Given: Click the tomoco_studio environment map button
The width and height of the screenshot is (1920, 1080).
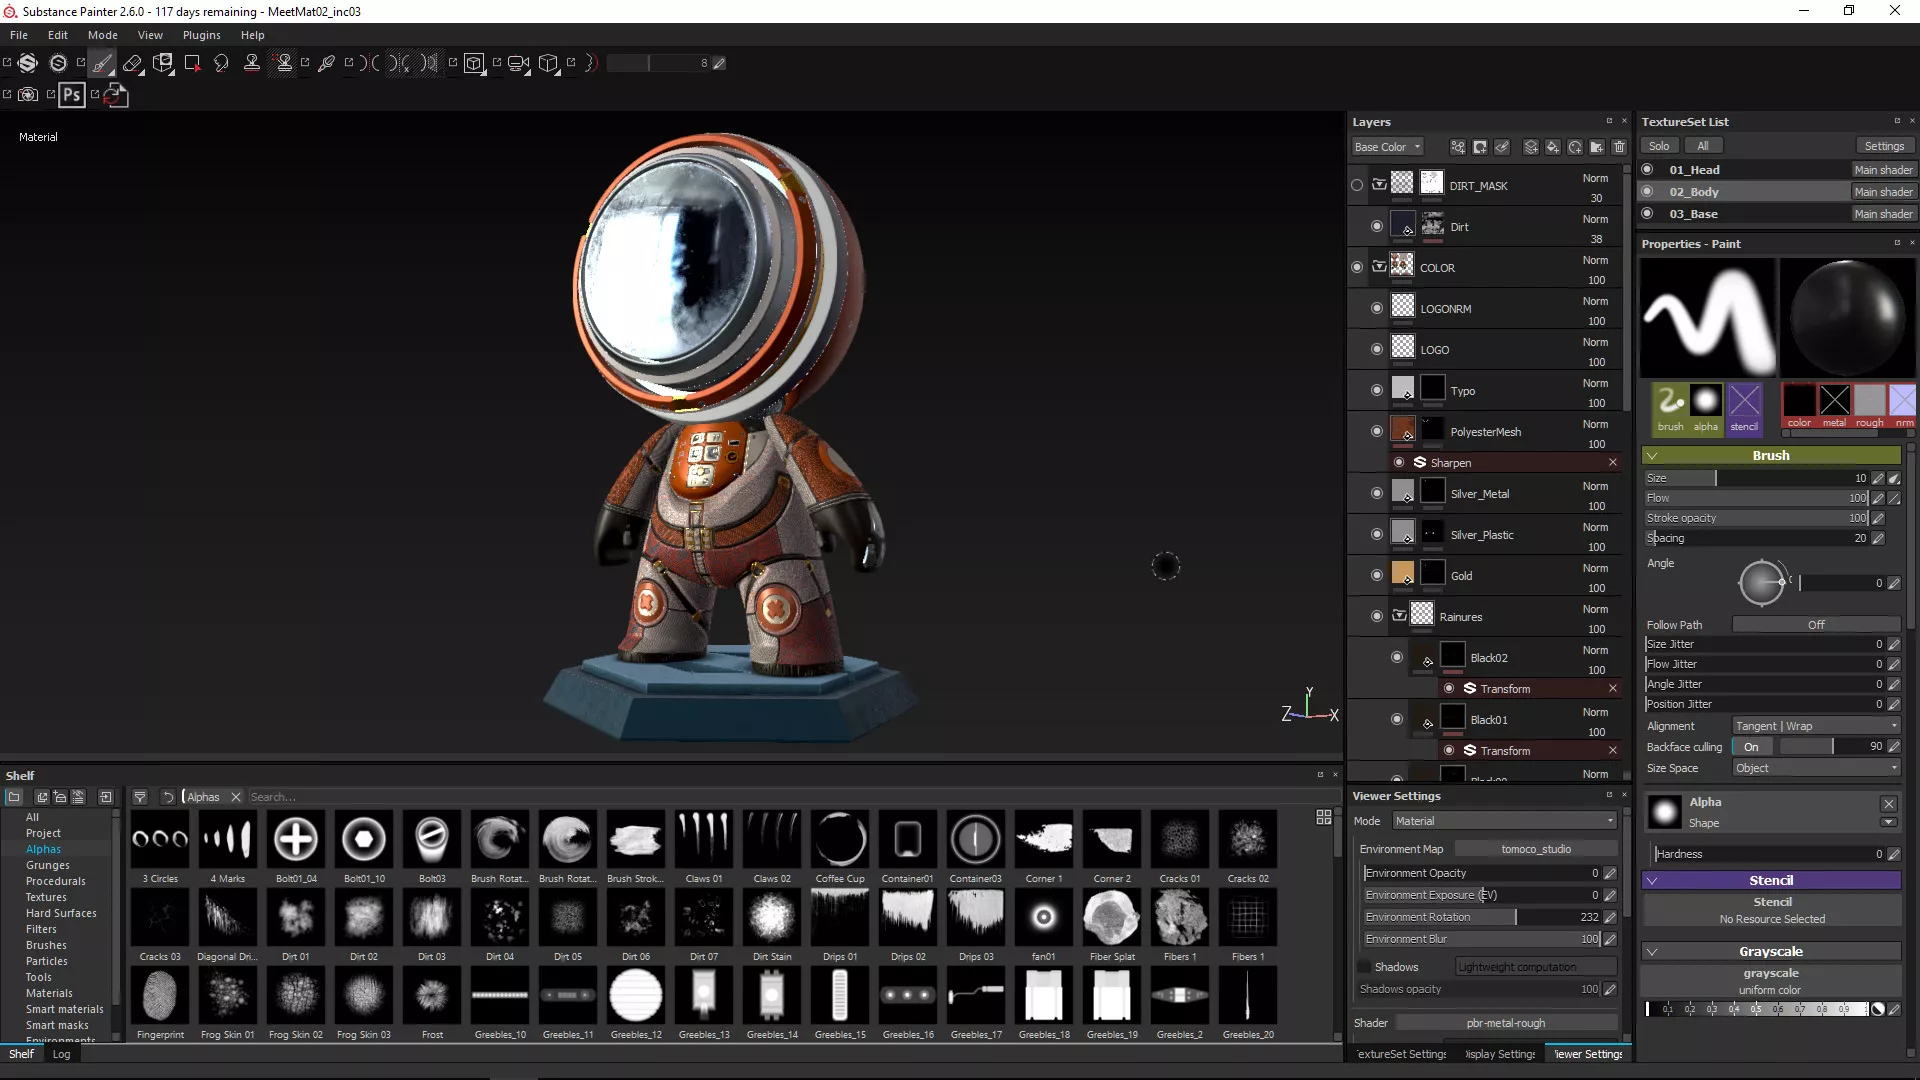Looking at the screenshot, I should 1535,849.
